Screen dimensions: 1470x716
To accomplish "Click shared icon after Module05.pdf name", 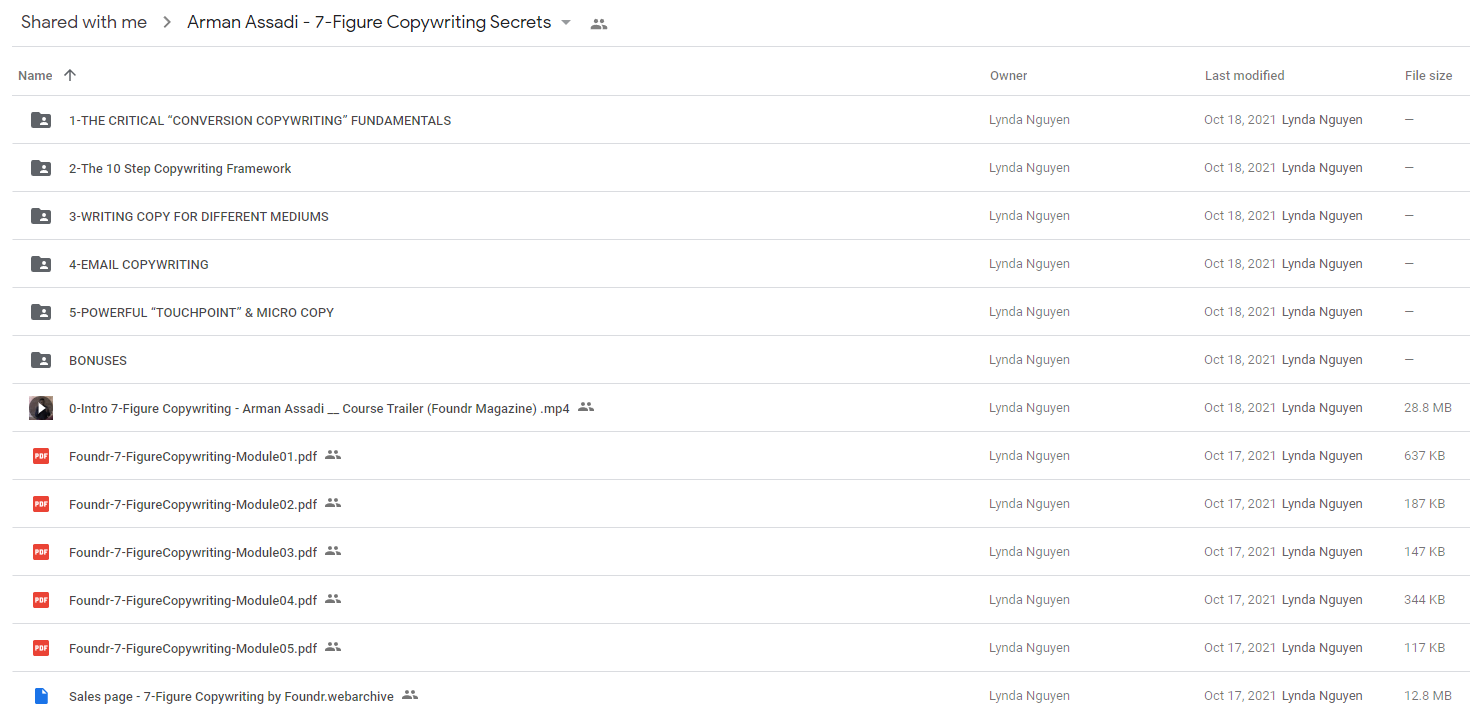I will click(x=333, y=647).
